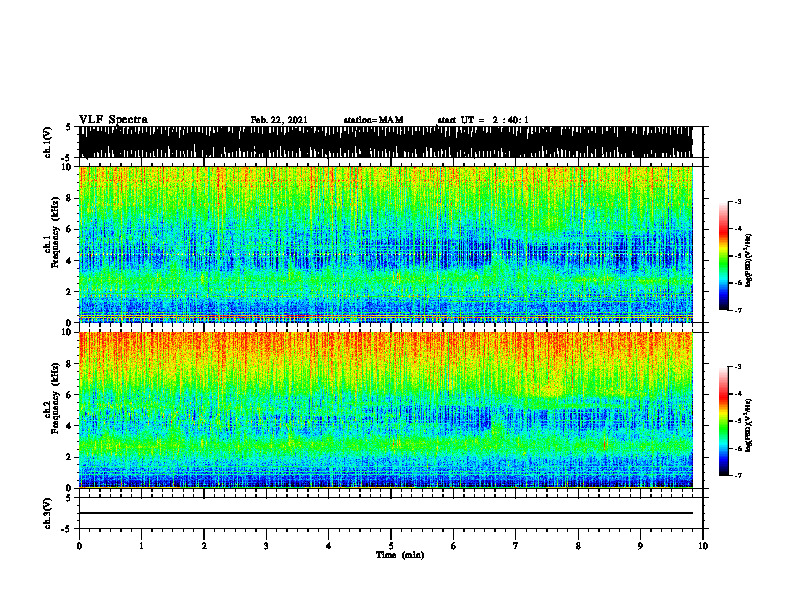792x612 pixels.
Task: Click the date 'Feb. 22, 2021'
Action: point(279,120)
